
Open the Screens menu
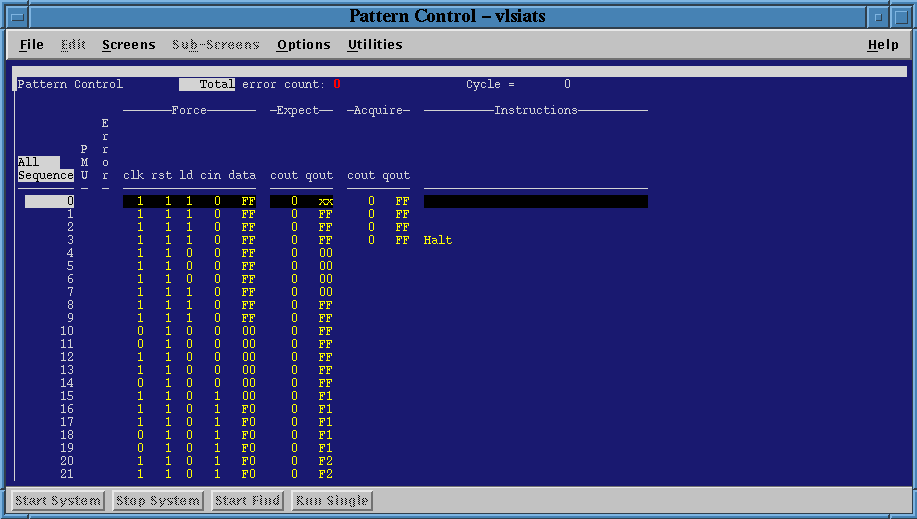point(129,45)
